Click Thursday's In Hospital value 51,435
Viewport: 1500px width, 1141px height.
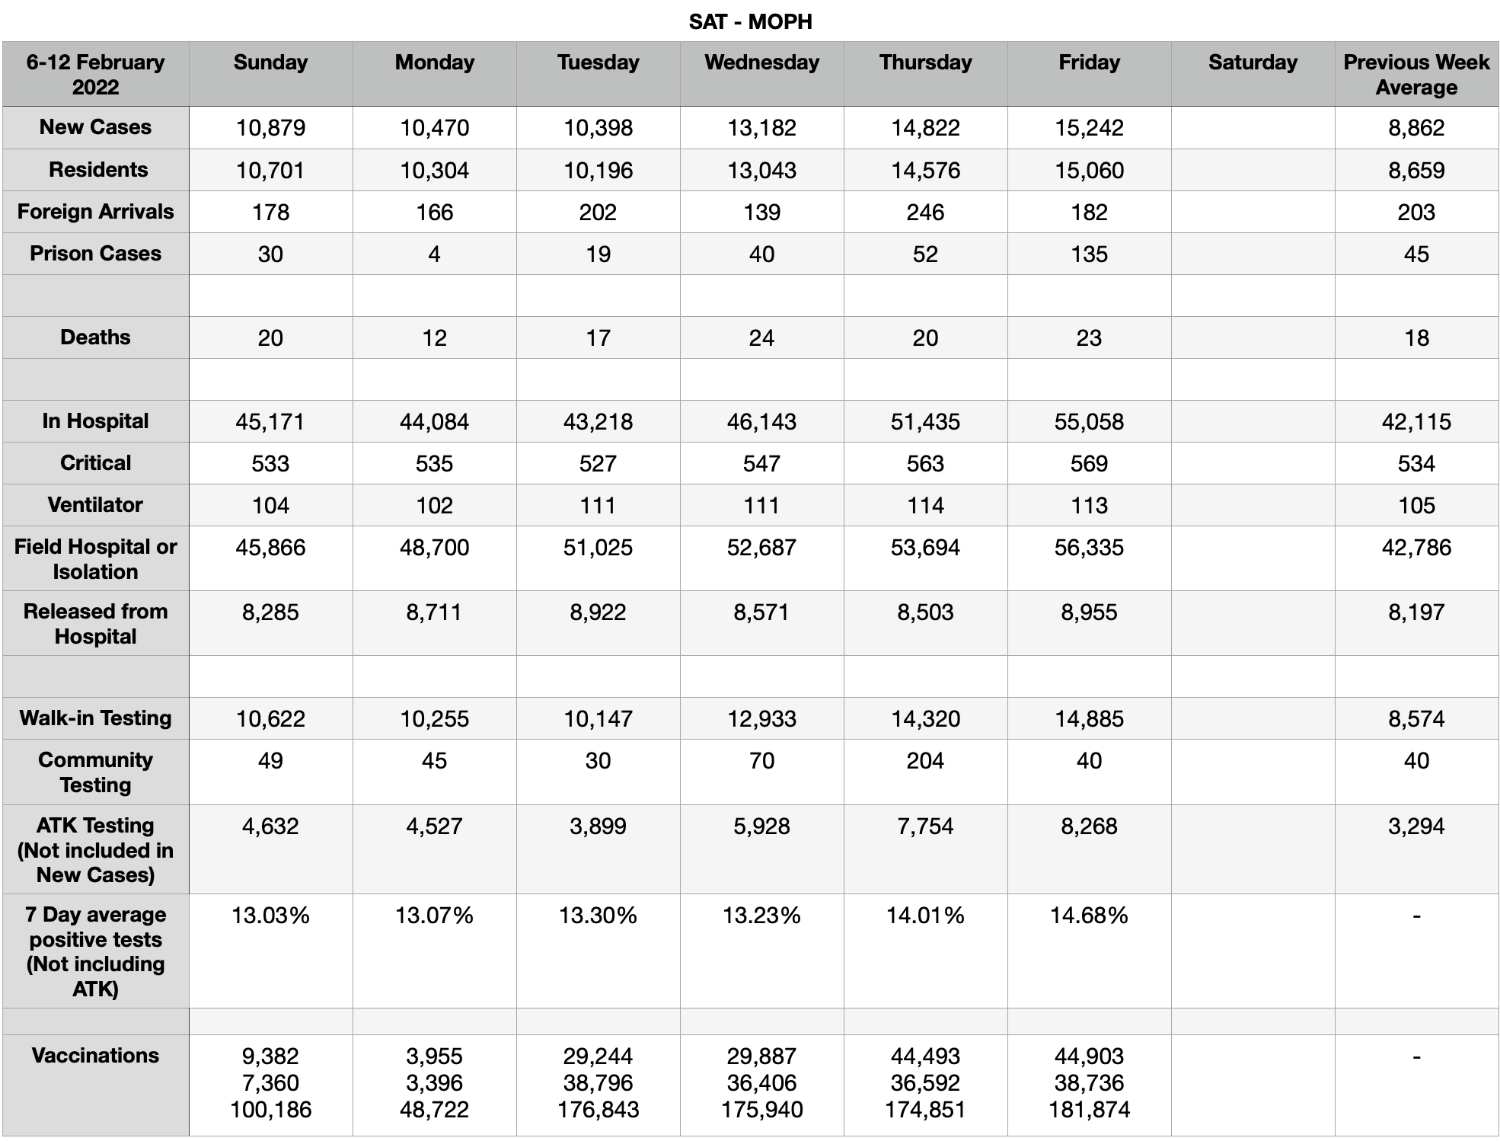click(x=925, y=422)
